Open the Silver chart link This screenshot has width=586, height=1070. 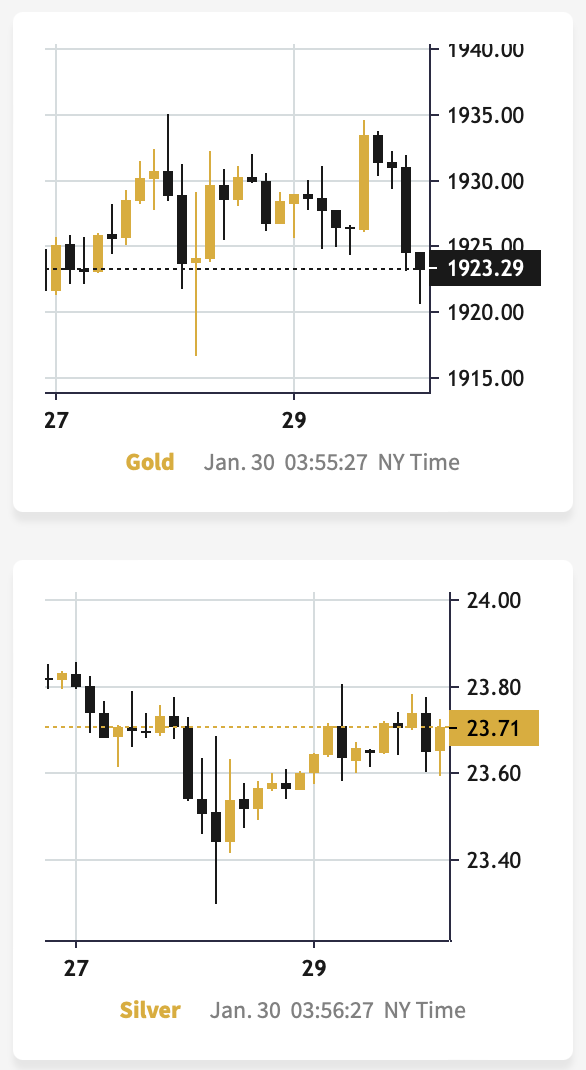(149, 1010)
